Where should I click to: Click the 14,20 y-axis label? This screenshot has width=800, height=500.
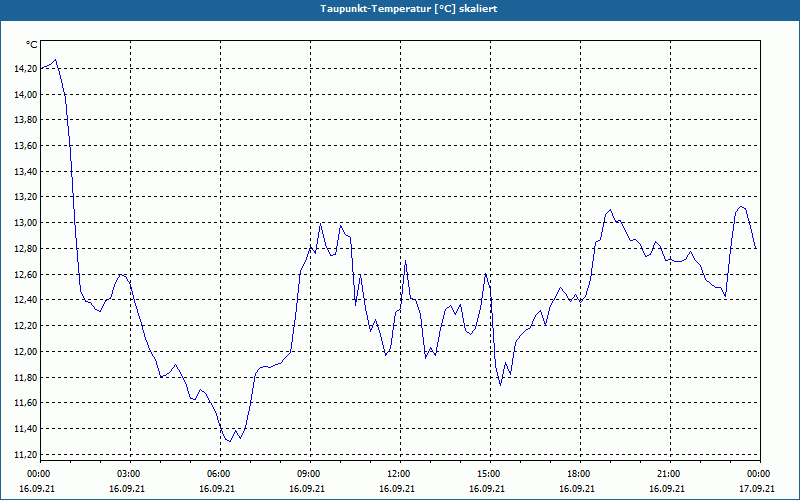point(26,69)
